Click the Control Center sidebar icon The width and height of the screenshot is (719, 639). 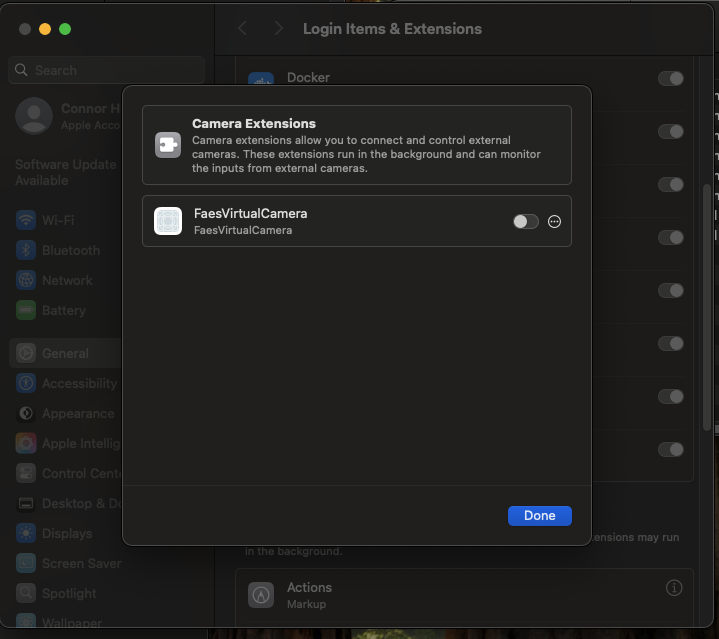[x=26, y=474]
